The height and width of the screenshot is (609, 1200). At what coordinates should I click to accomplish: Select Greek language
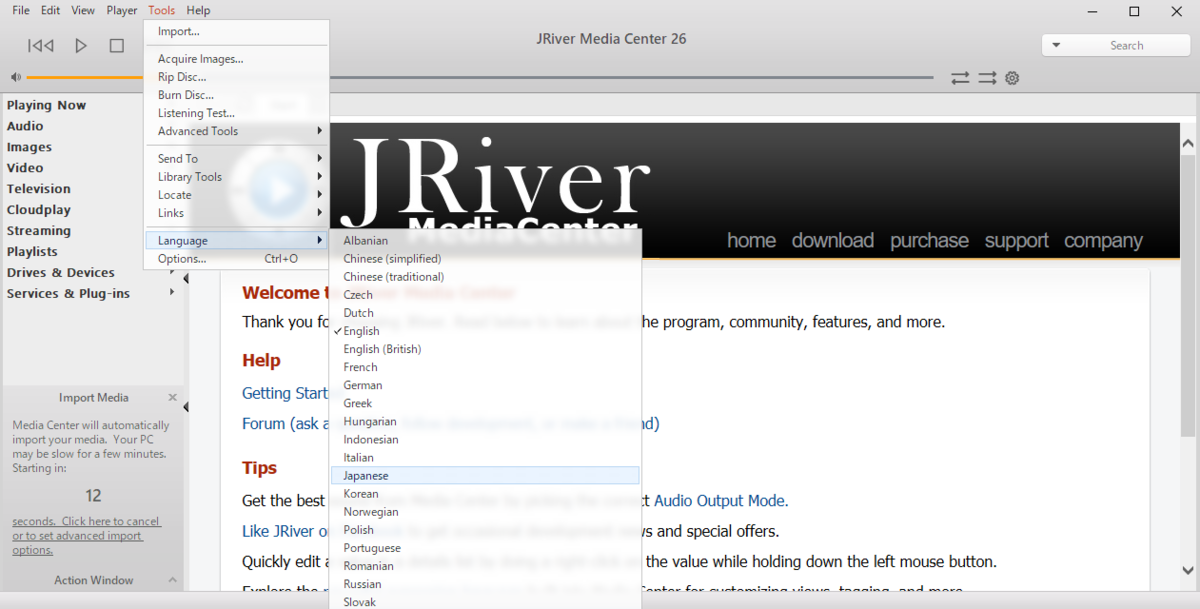[x=485, y=403]
